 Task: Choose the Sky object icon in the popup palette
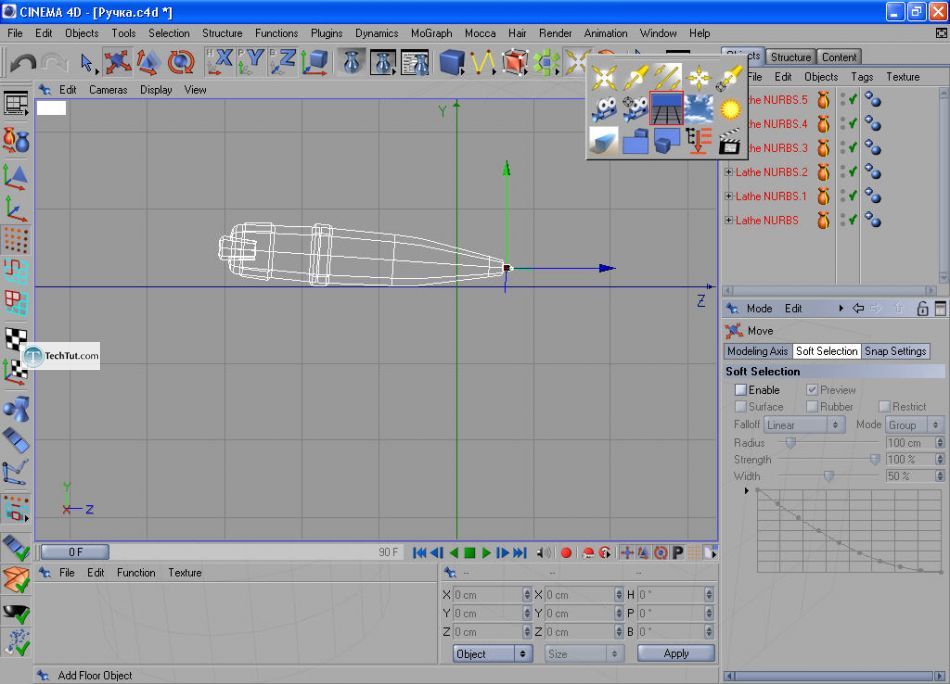pos(698,109)
